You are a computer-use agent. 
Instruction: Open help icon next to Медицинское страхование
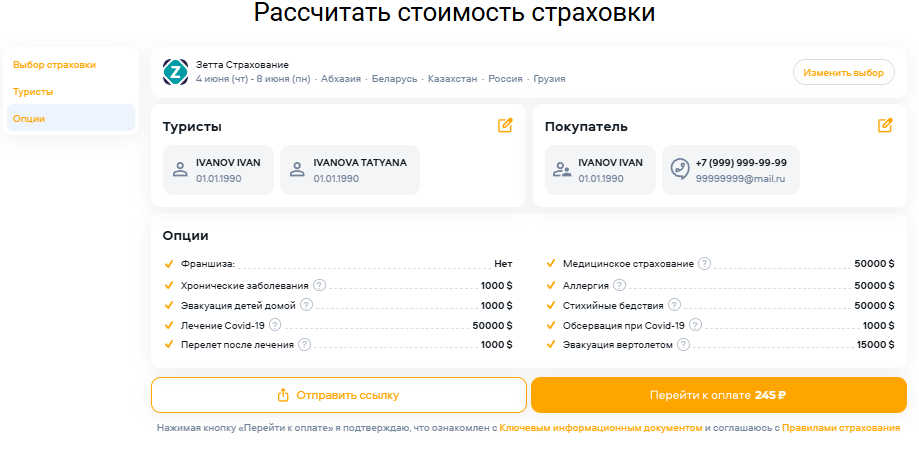[x=705, y=264]
